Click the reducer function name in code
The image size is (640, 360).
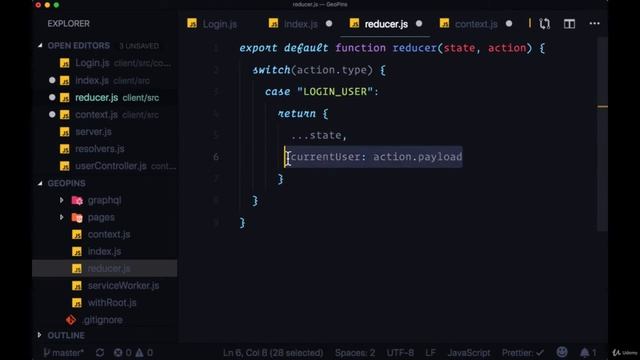tap(415, 48)
